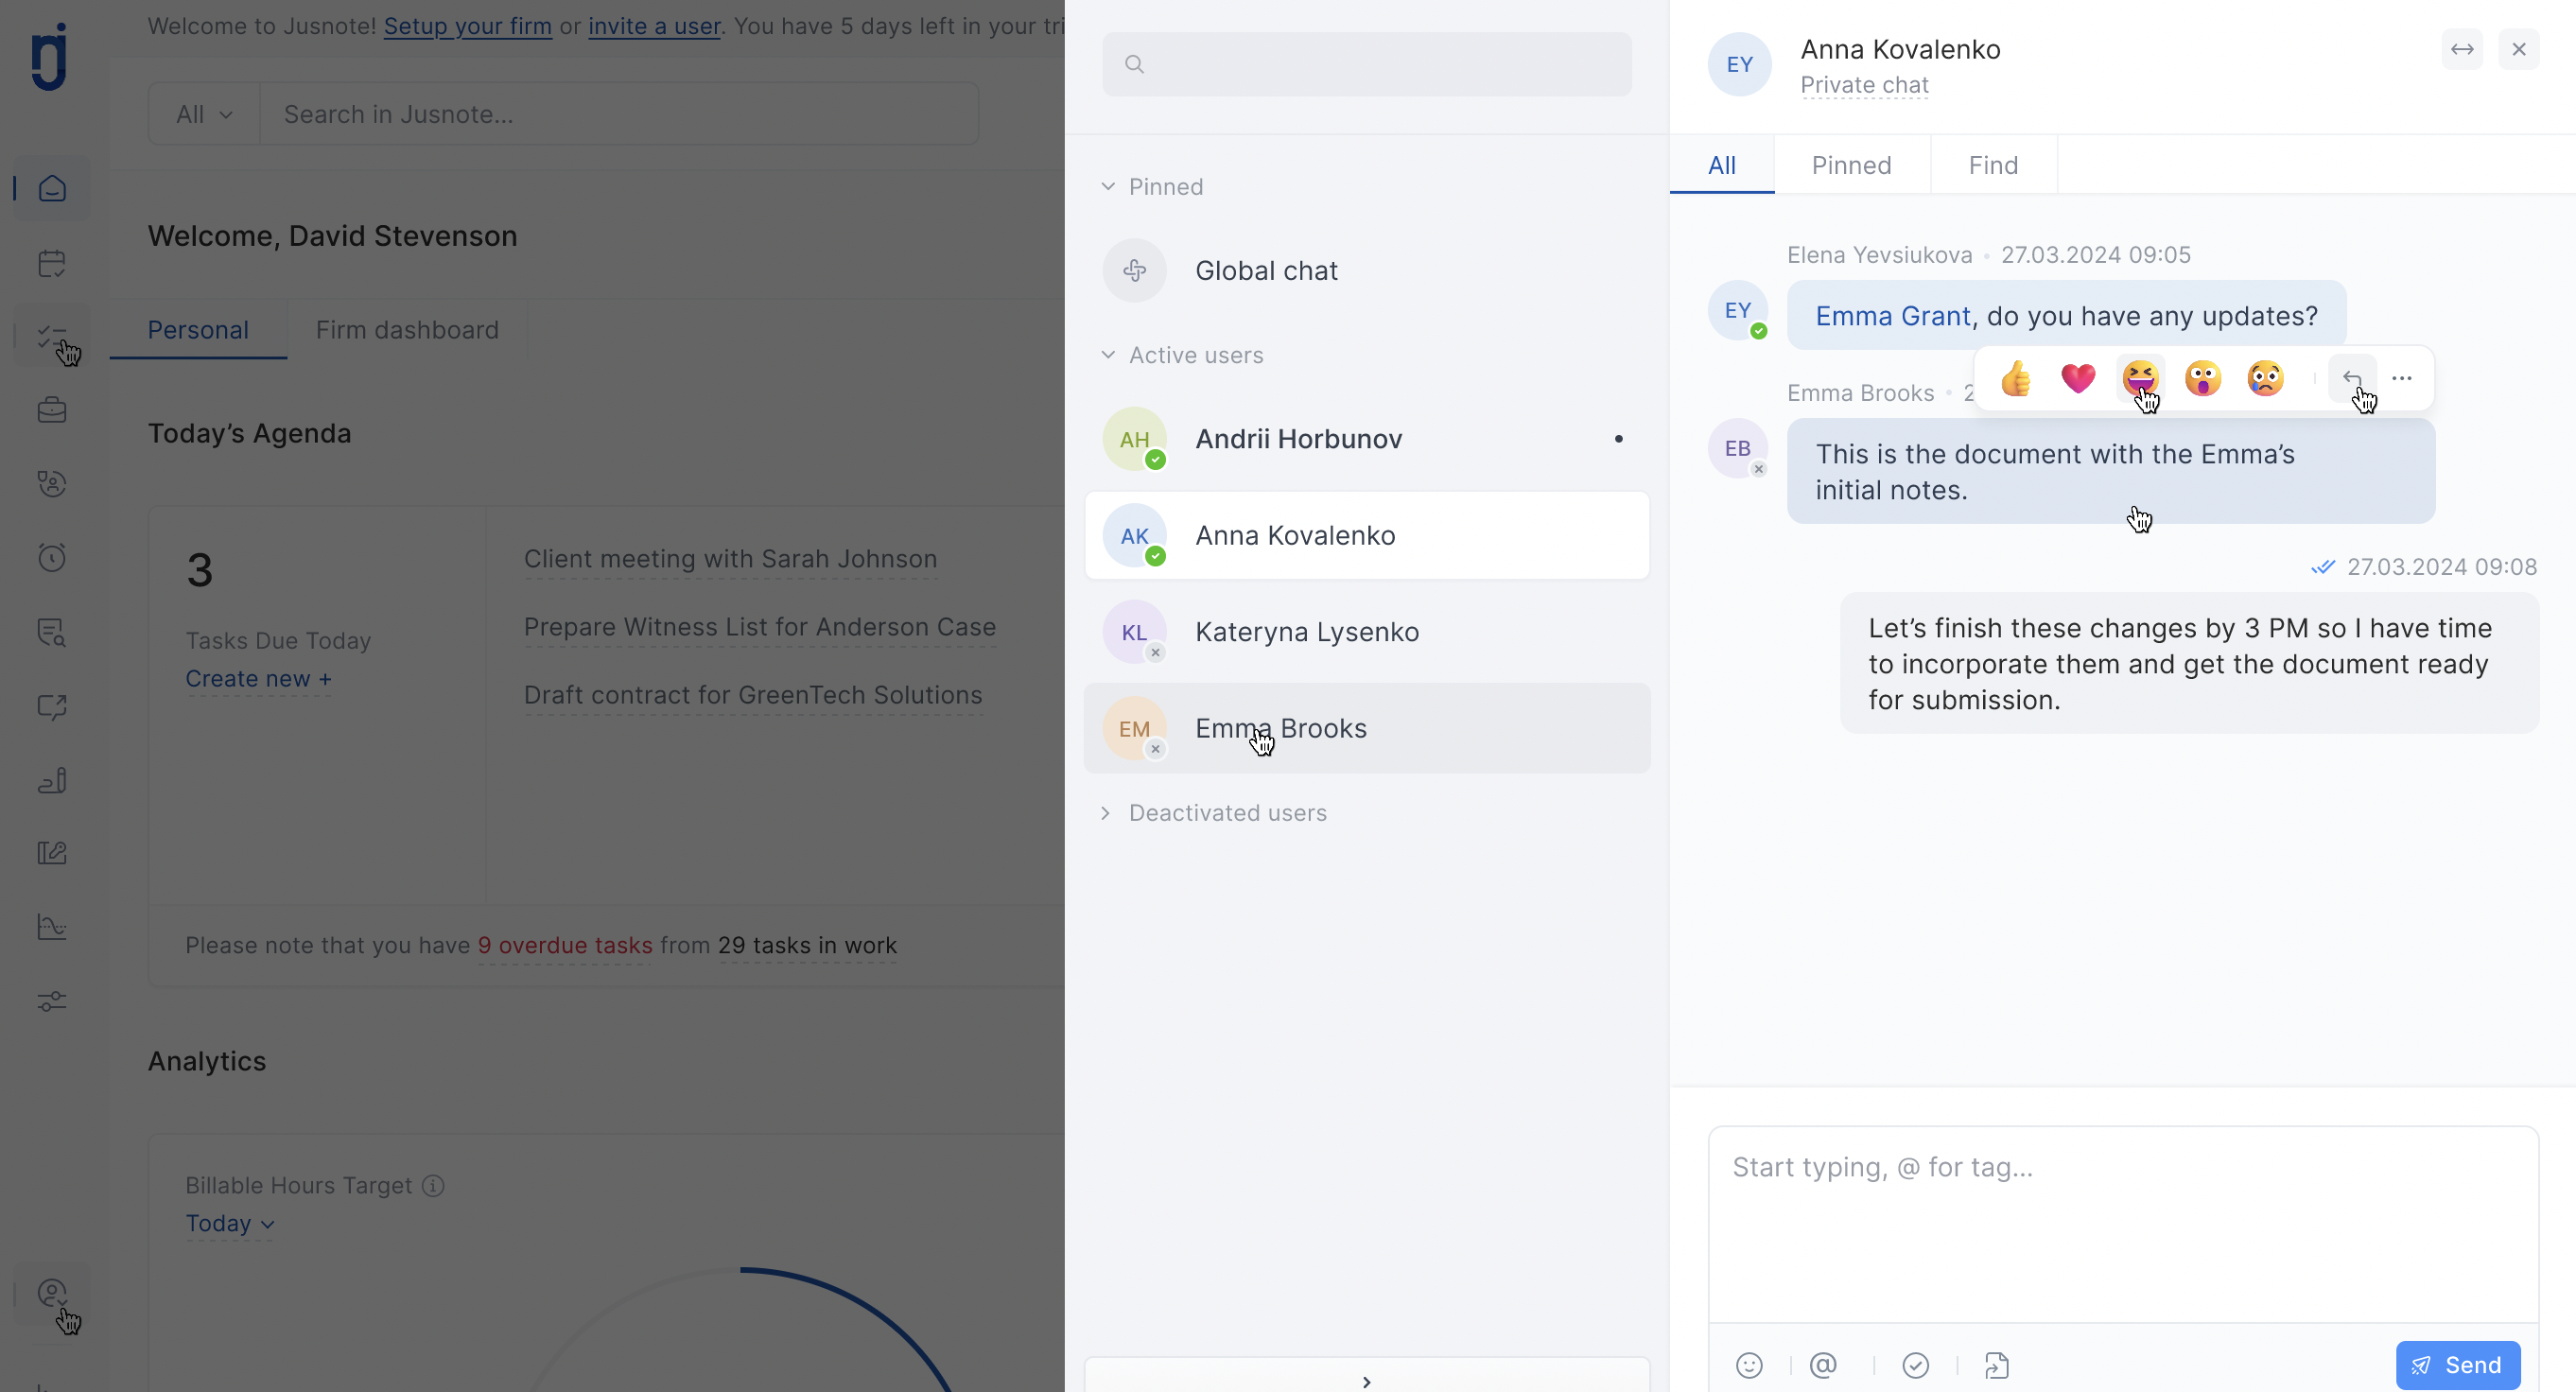Image resolution: width=2576 pixels, height=1392 pixels.
Task: Open the settings sliders icon in sidebar
Action: click(x=51, y=1001)
